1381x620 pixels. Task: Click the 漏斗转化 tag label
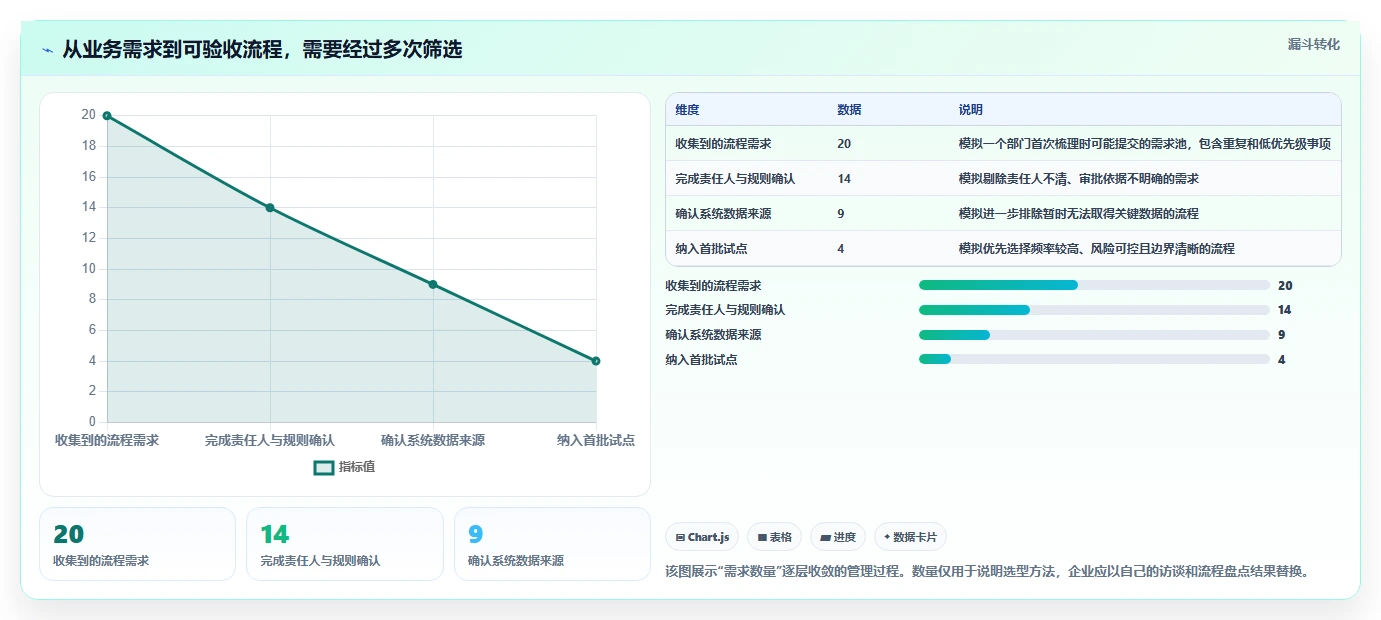(1314, 44)
